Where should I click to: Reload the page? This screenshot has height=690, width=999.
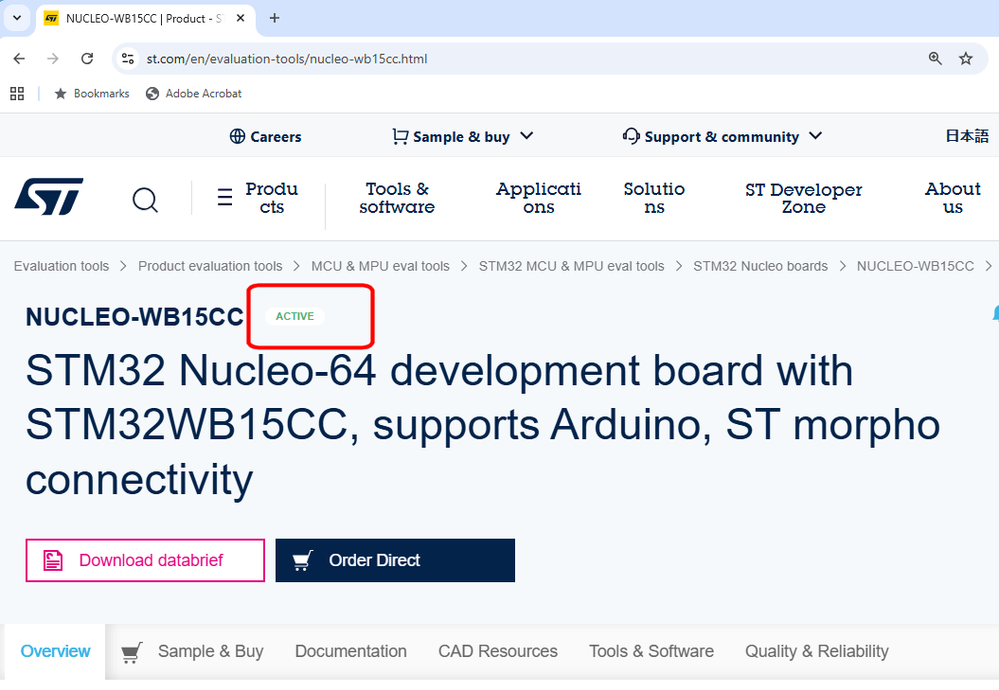point(87,59)
